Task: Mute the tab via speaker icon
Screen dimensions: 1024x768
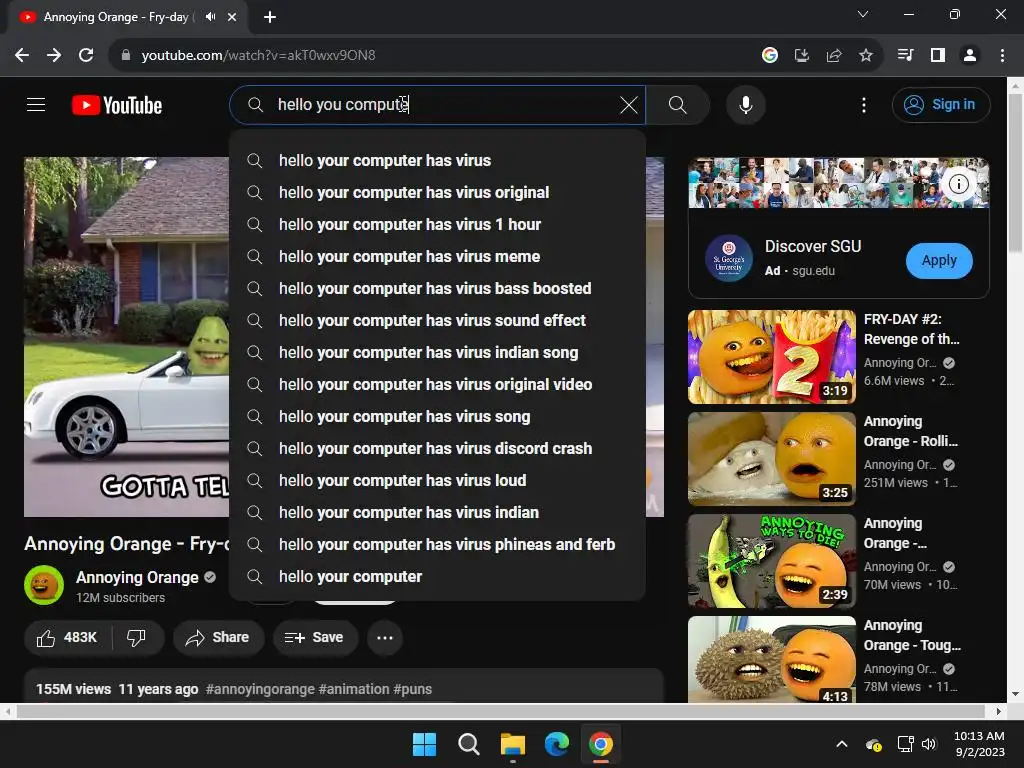Action: click(x=210, y=17)
